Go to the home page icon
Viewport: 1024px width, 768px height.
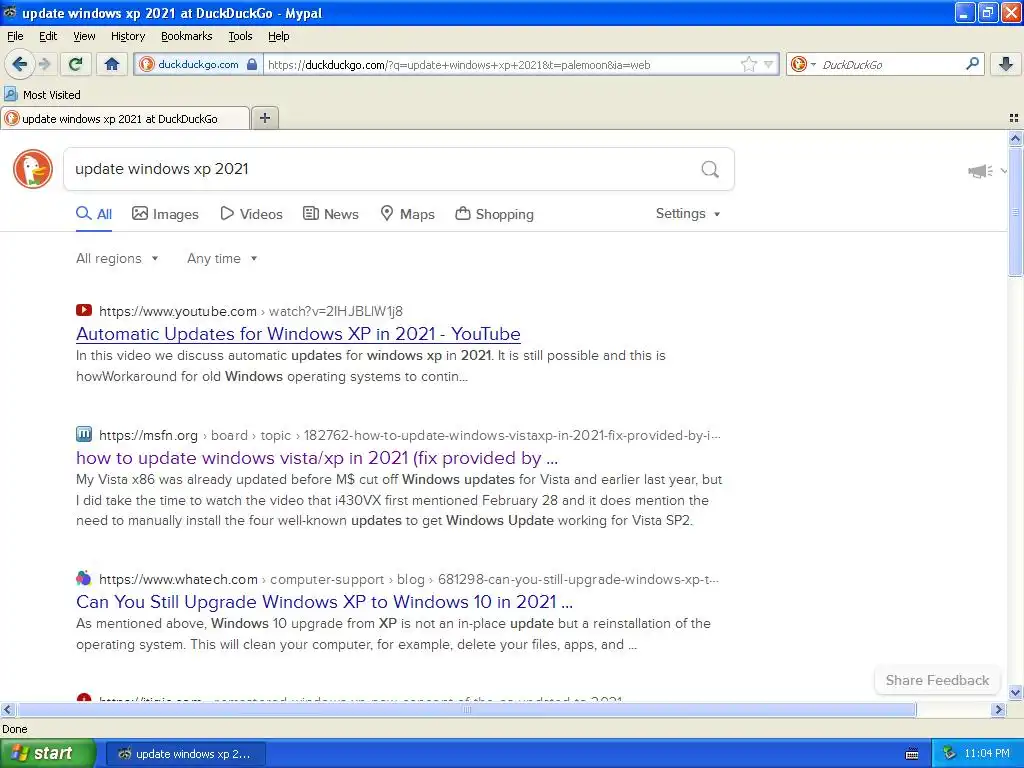(x=112, y=64)
